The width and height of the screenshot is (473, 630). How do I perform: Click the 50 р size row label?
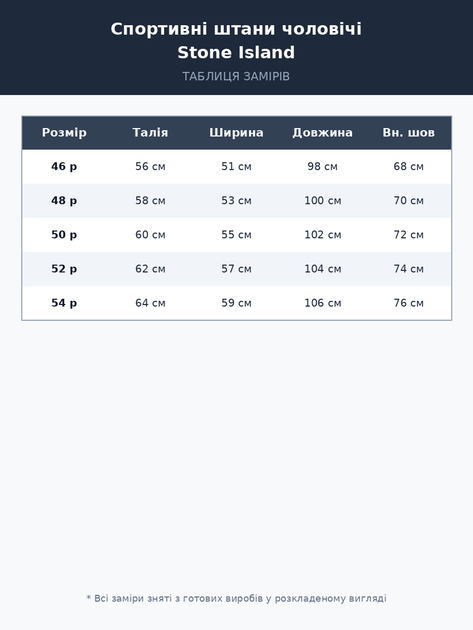[x=64, y=235]
